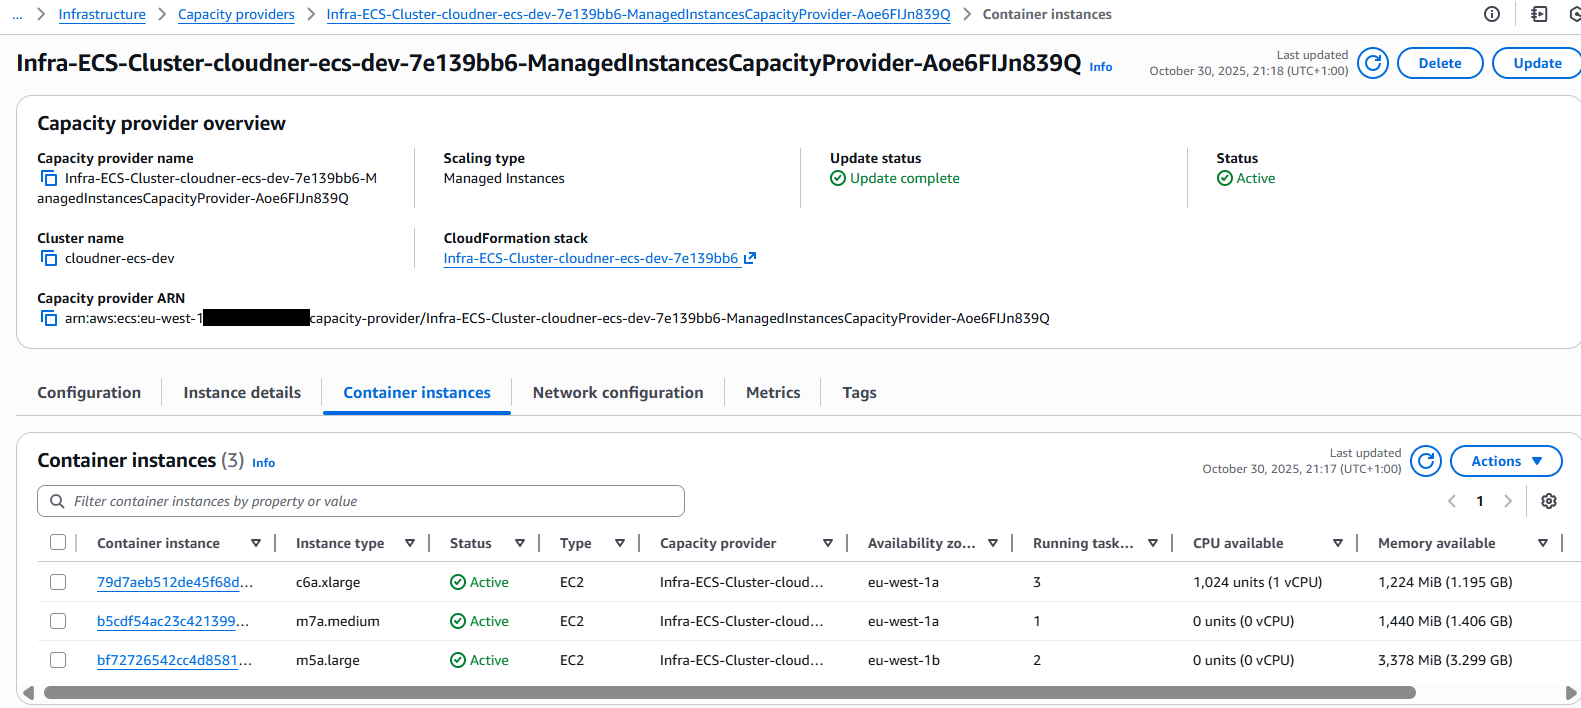
Task: Tick the m7a.medium container instance checkbox
Action: pyautogui.click(x=58, y=621)
